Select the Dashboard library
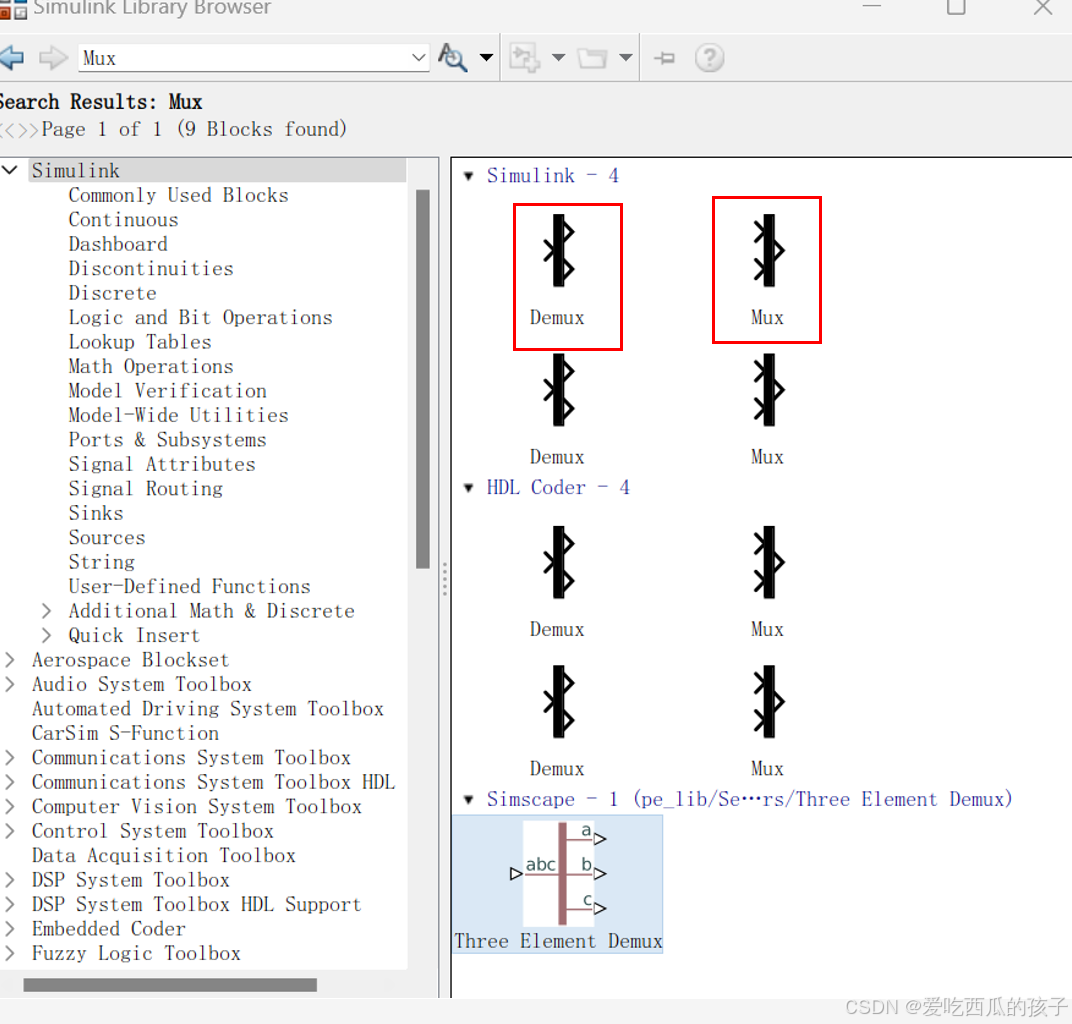1072x1024 pixels. (x=118, y=244)
